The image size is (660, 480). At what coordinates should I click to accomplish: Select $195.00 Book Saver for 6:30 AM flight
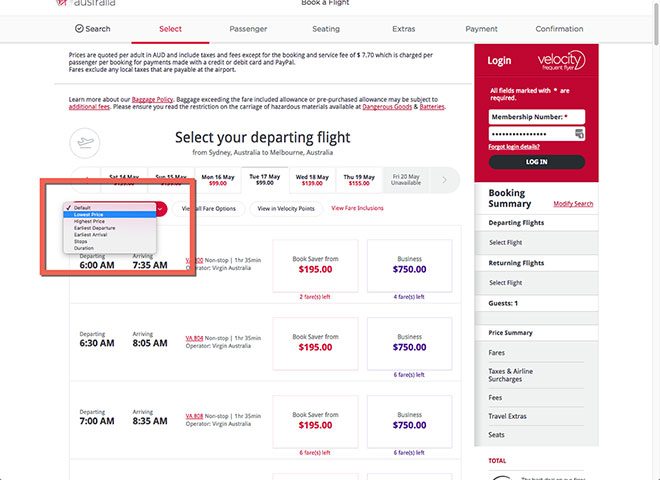click(x=315, y=344)
